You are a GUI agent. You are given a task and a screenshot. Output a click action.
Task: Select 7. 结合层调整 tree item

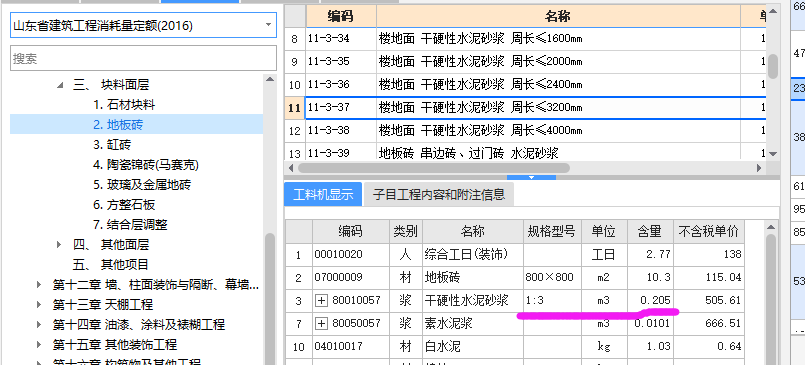tap(130, 224)
